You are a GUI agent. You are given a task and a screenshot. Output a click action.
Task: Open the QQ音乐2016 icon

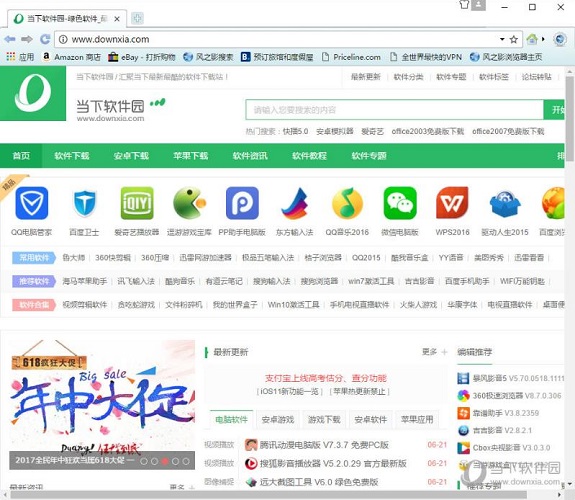(x=347, y=203)
